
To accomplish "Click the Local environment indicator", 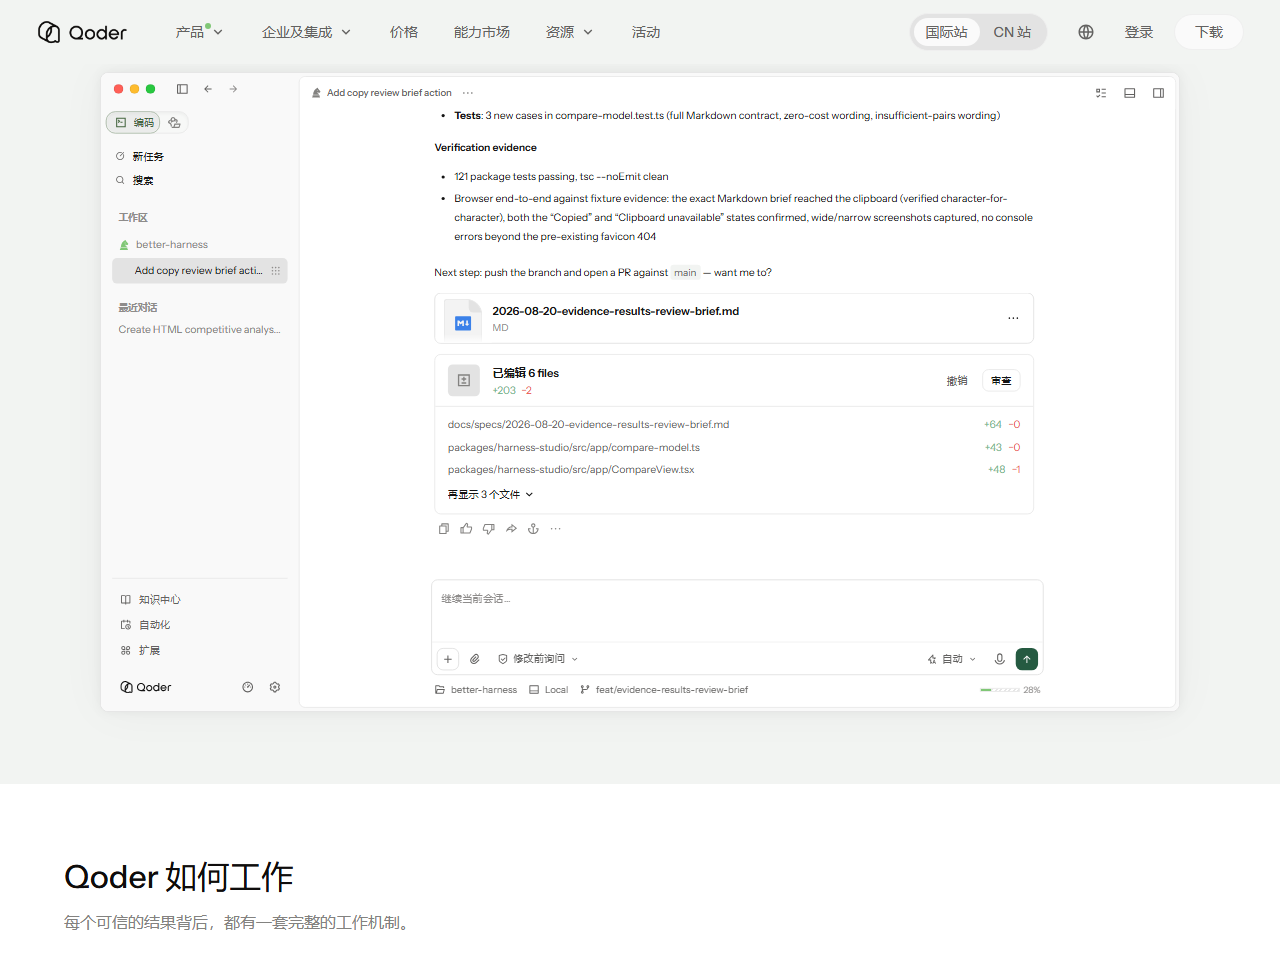I will 549,690.
